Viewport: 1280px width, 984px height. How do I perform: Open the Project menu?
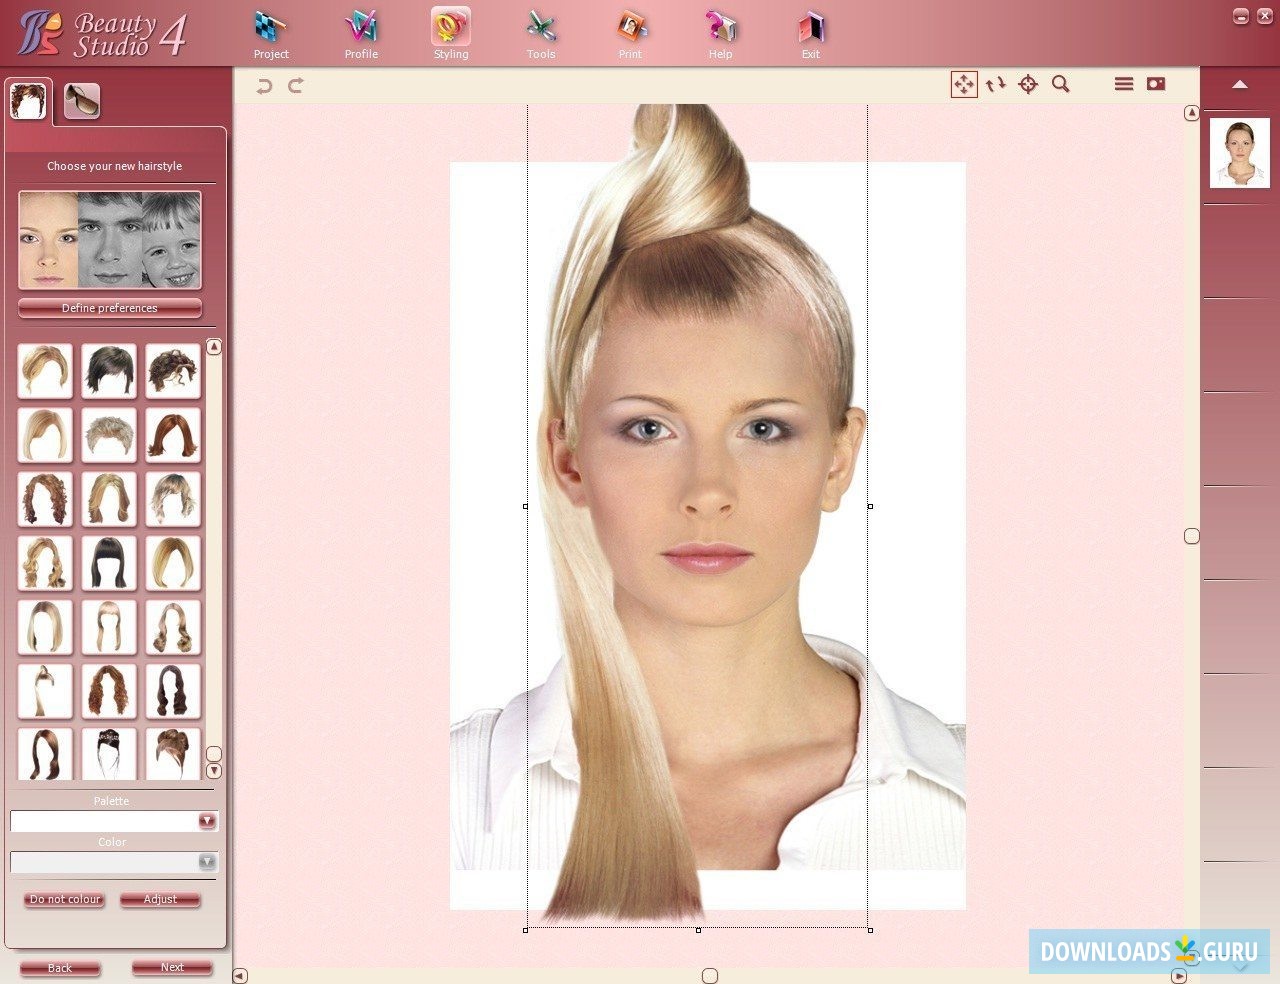pos(270,35)
